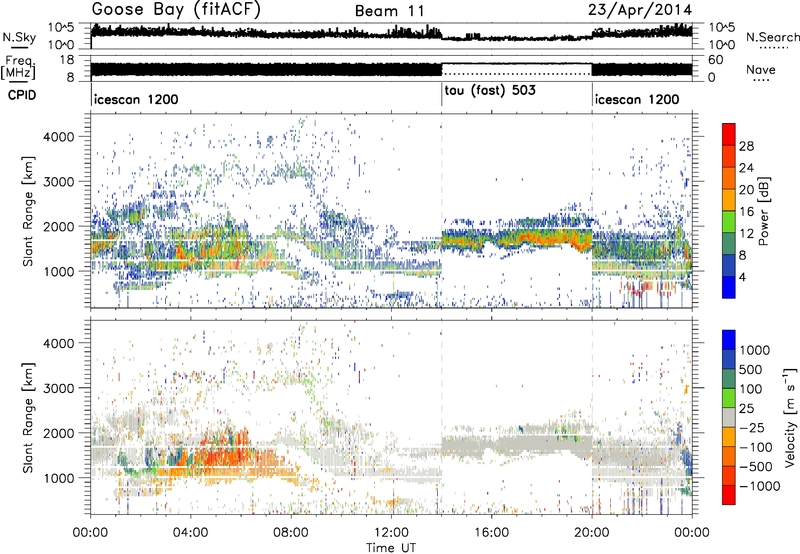Viewport: 800px width, 554px height.
Task: Click the "-1000" label on velocity colorbar
Action: click(x=760, y=486)
